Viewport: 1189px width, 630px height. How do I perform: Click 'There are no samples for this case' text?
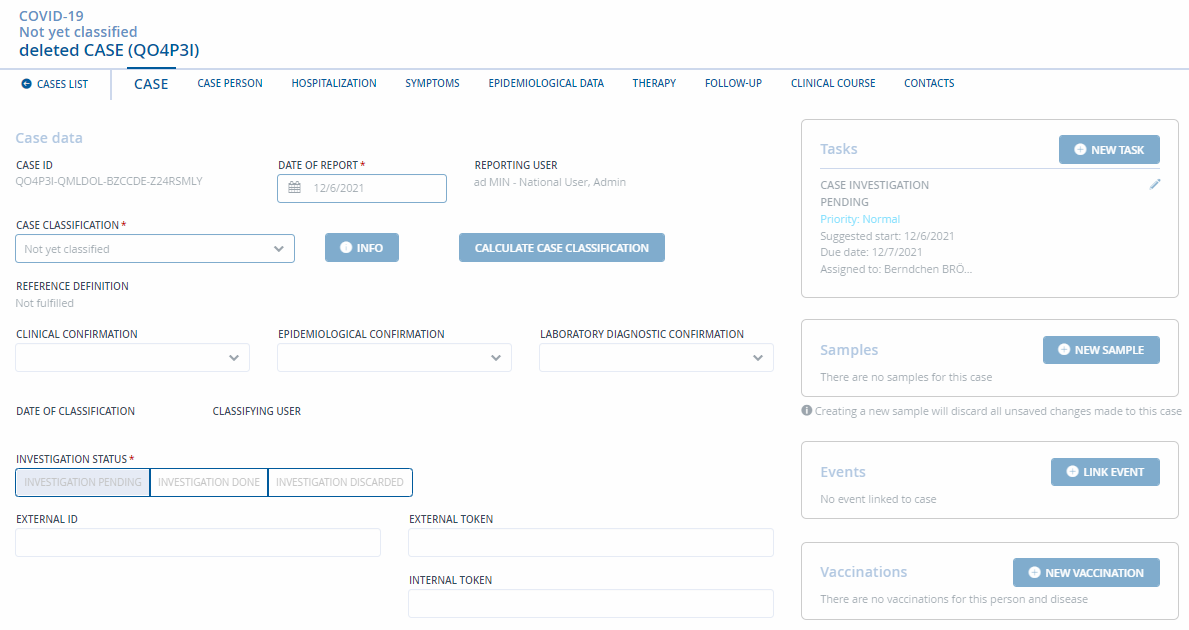click(x=905, y=378)
